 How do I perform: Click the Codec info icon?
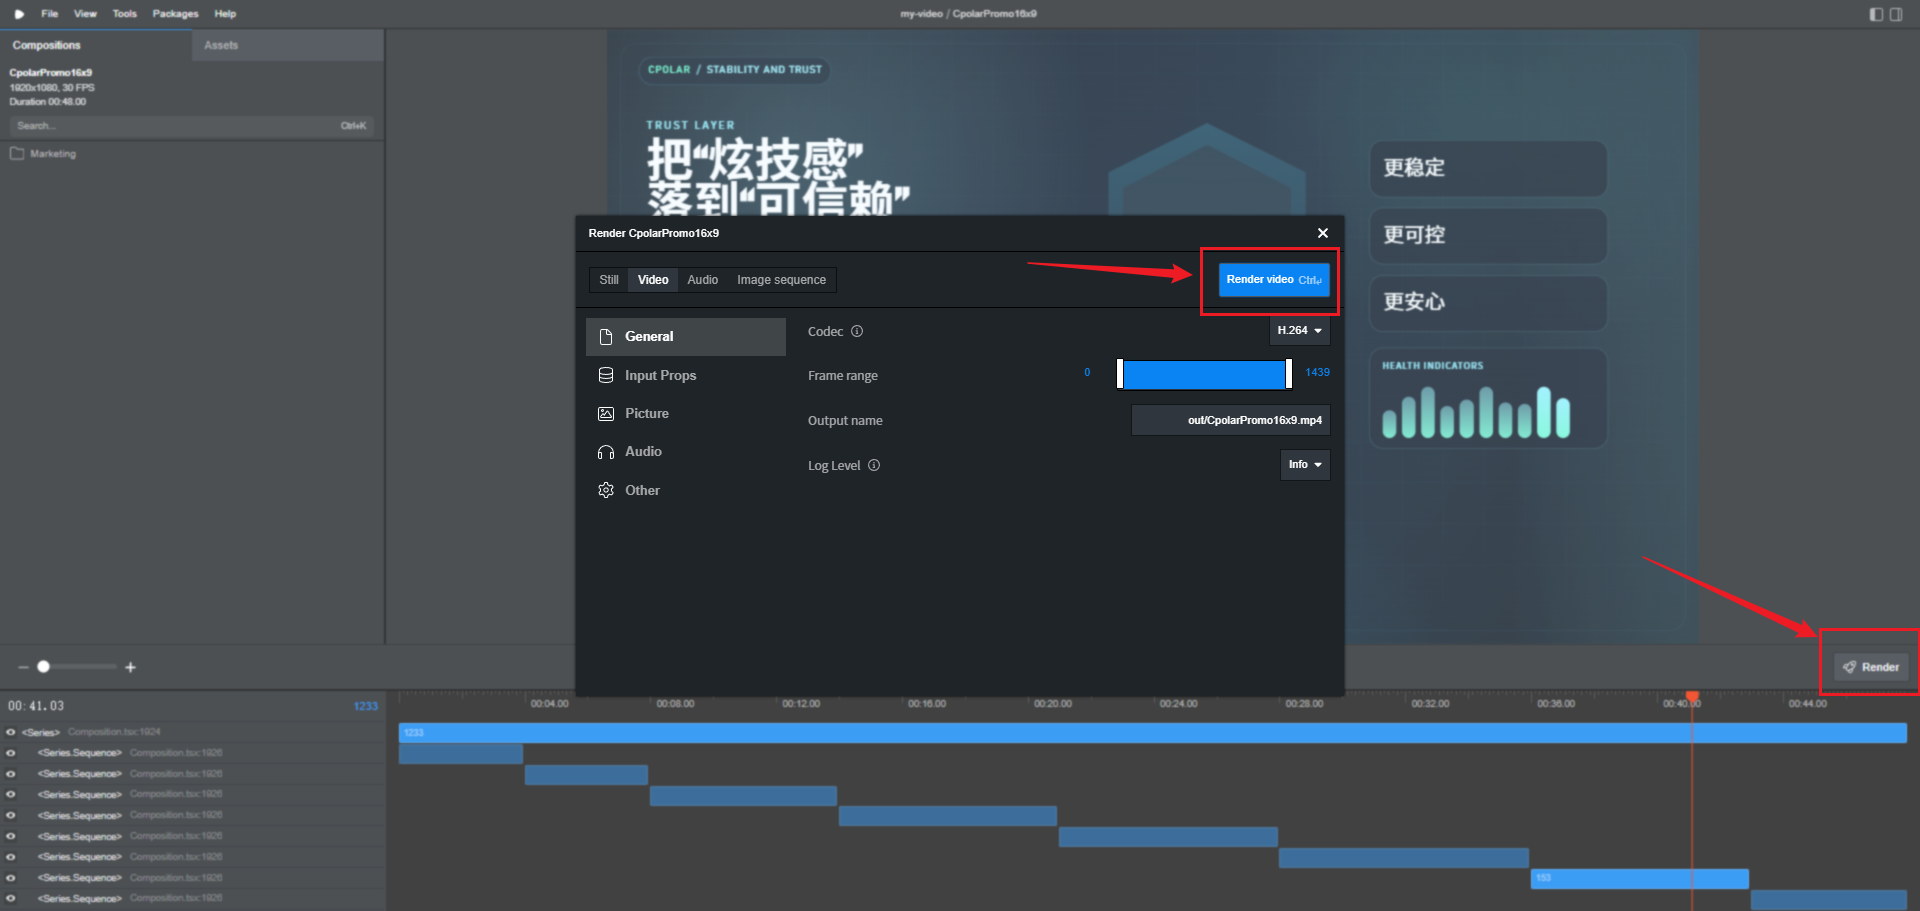click(x=857, y=331)
